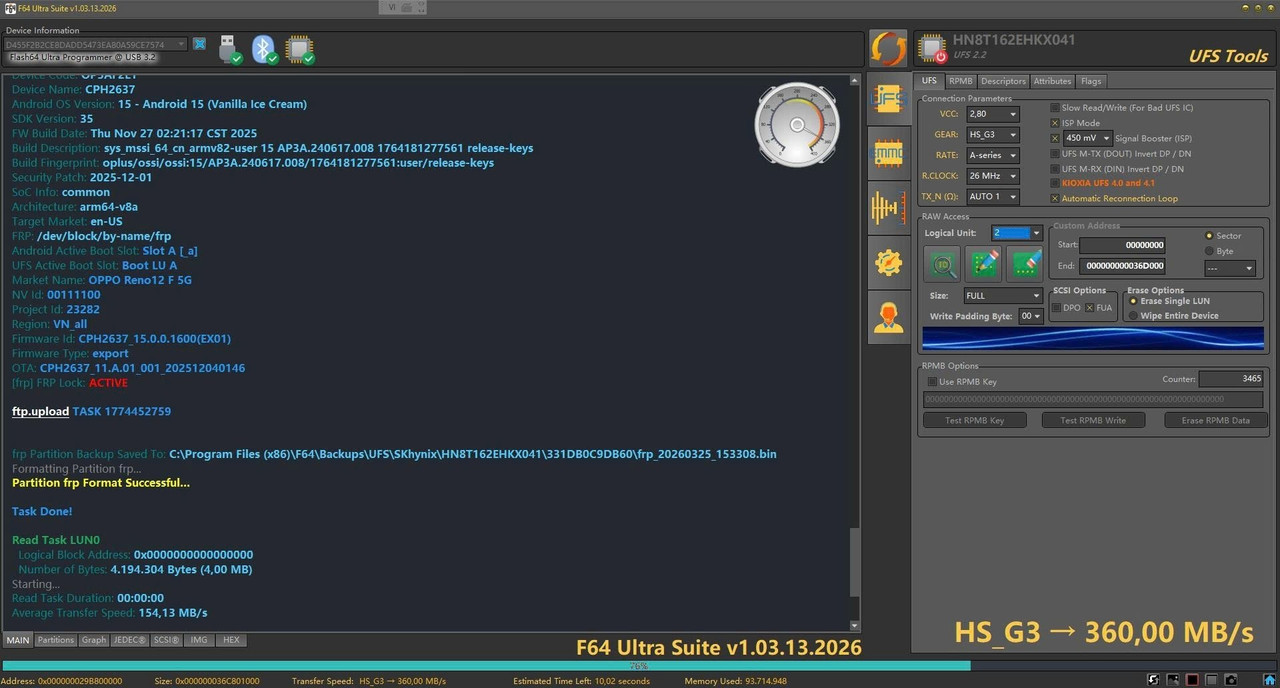The width and height of the screenshot is (1280, 688).
Task: Open the Size FULL dropdown
Action: pyautogui.click(x=1003, y=296)
